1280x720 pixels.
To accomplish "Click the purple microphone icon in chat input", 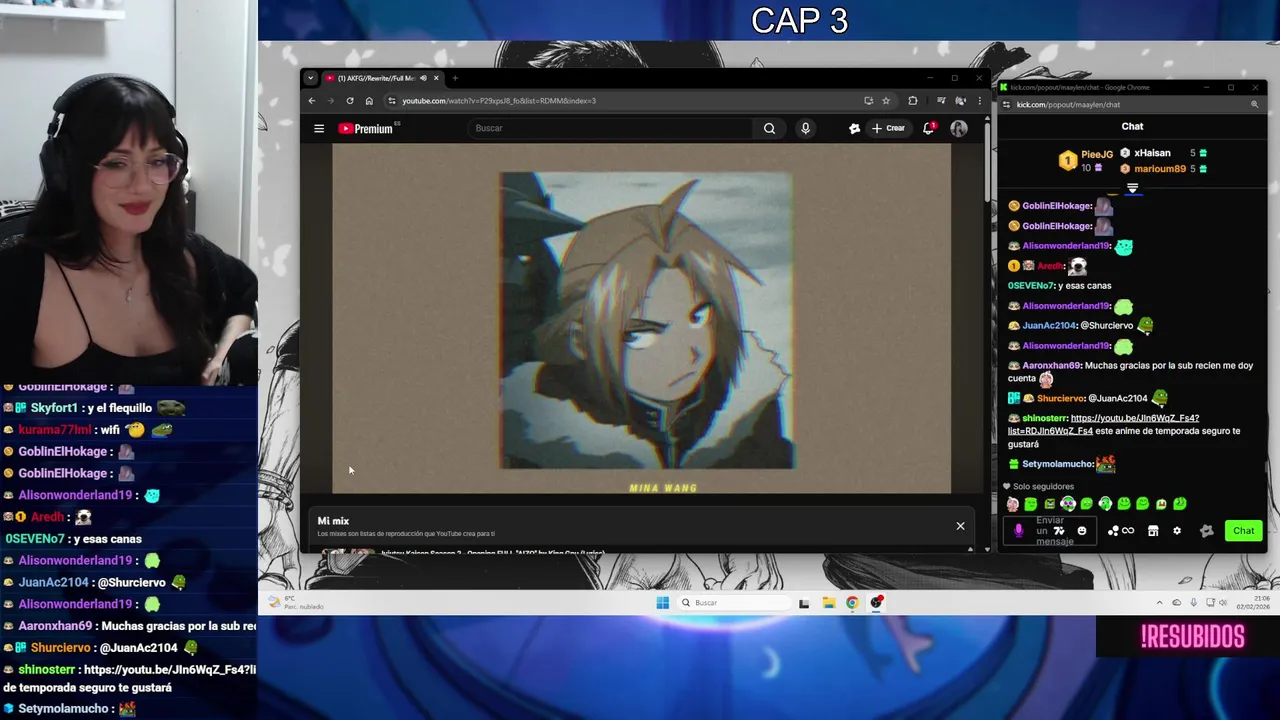I will [1019, 531].
